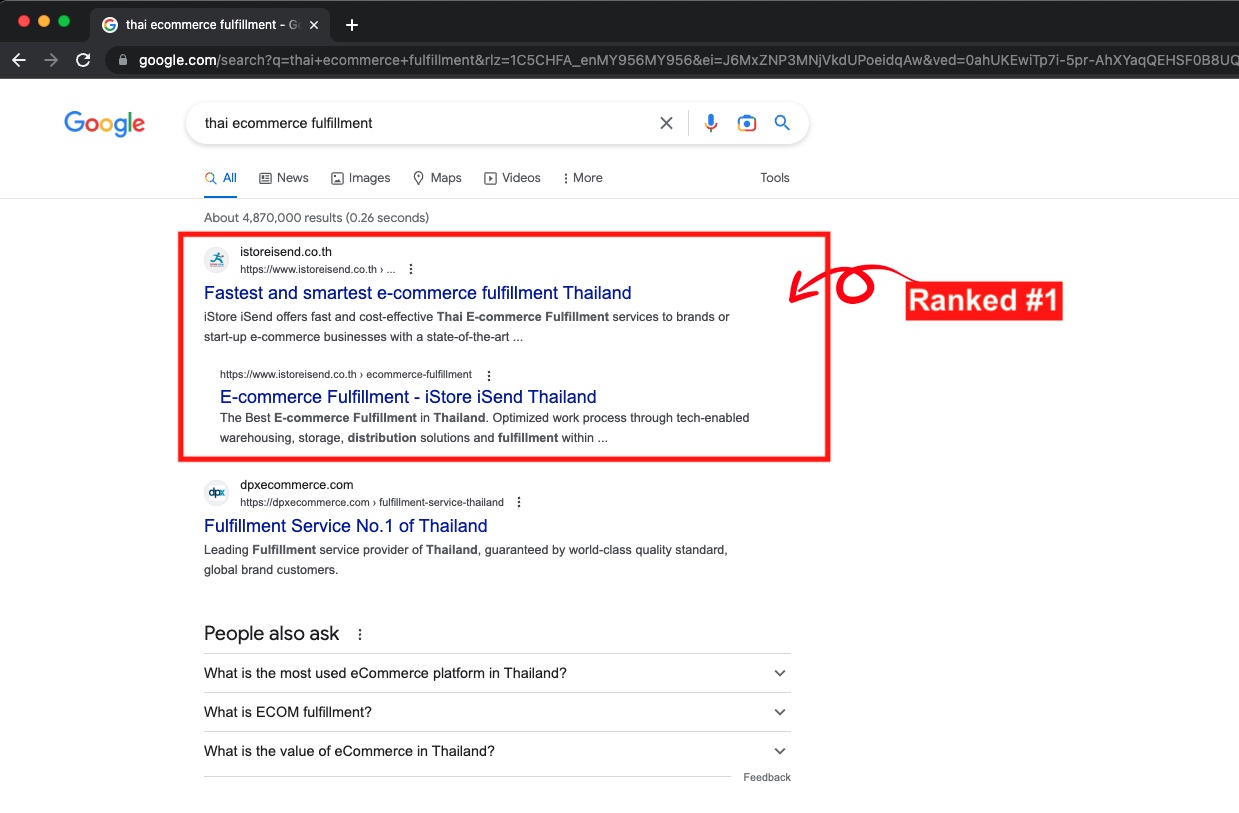Click the dpxecommerce.com site favicon
This screenshot has height=813, width=1239.
[x=217, y=493]
